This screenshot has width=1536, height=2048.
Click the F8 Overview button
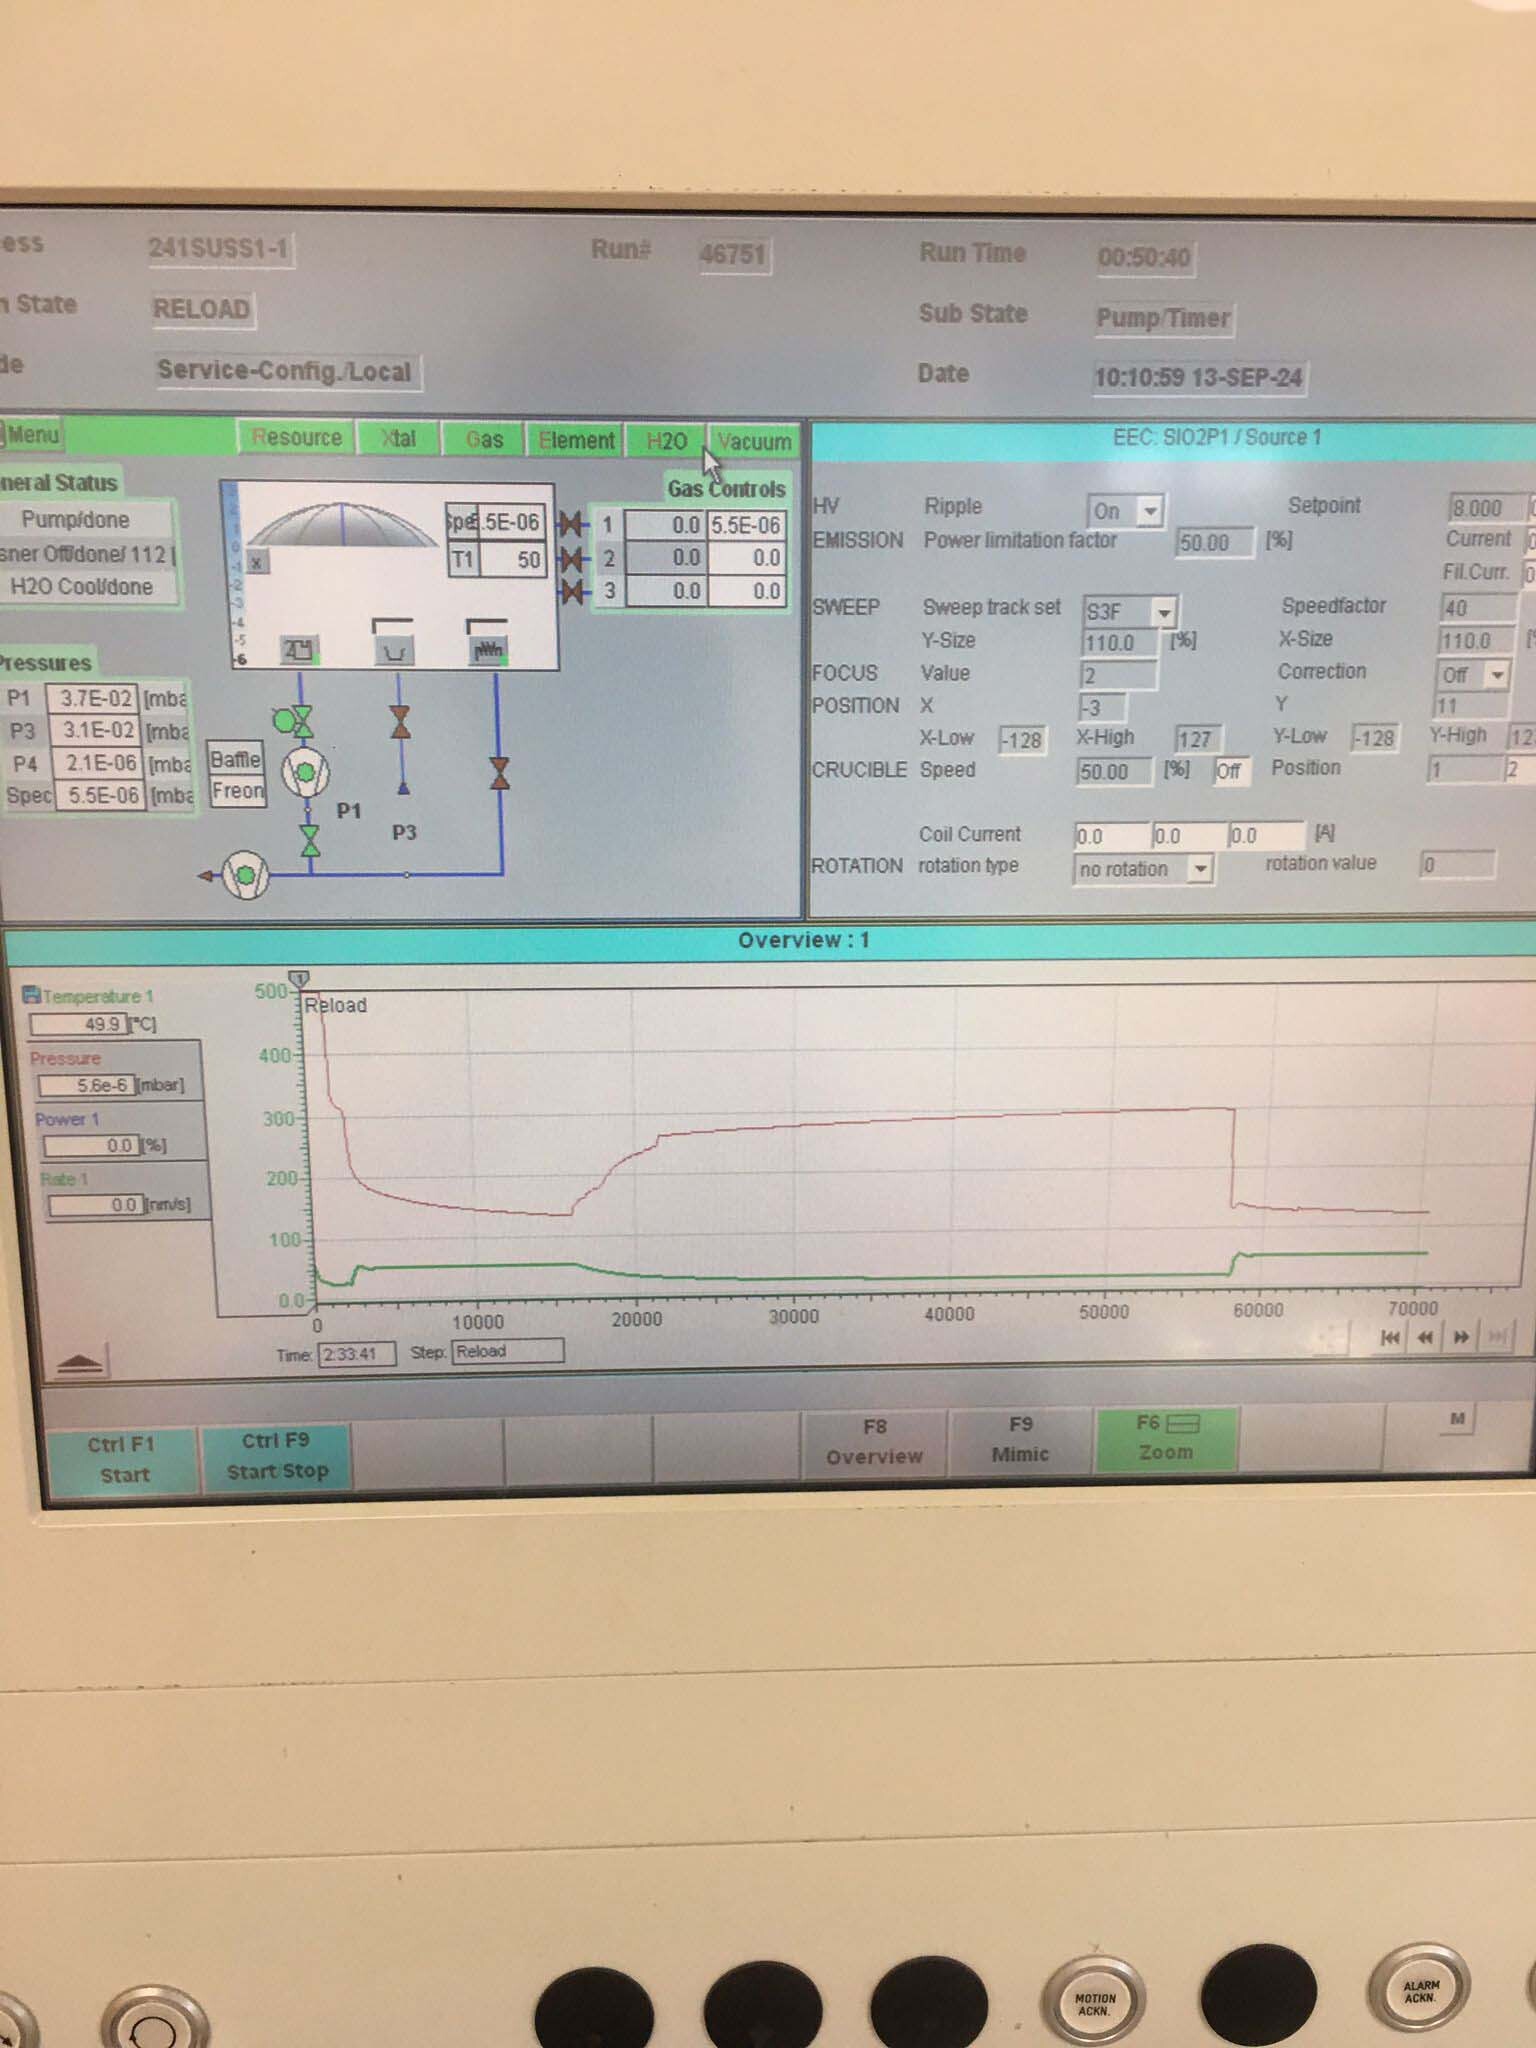point(874,1442)
